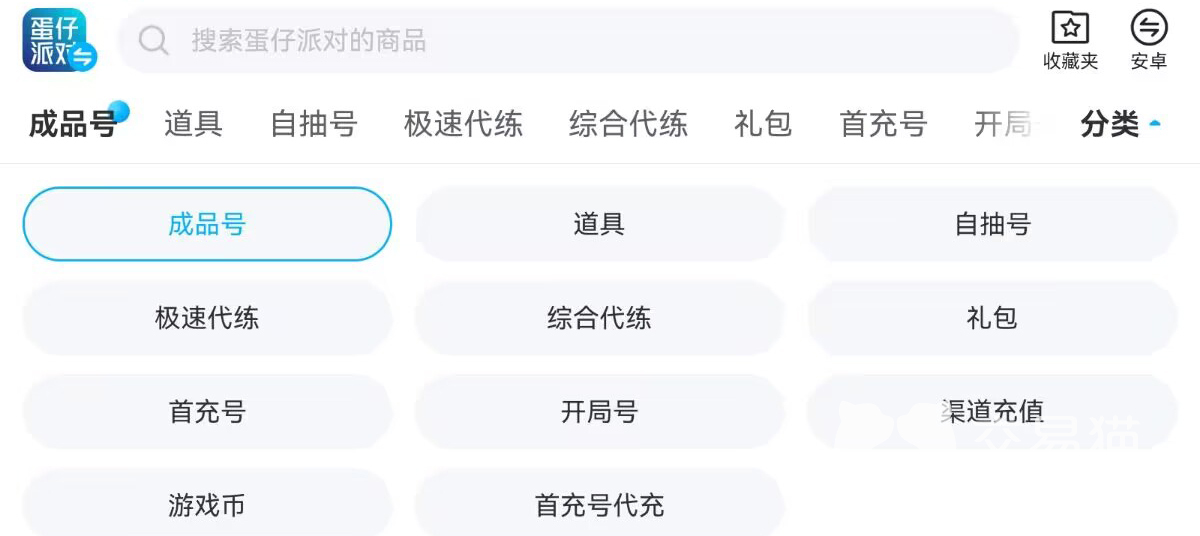
Task: Click the search magnifier icon
Action: pos(153,41)
